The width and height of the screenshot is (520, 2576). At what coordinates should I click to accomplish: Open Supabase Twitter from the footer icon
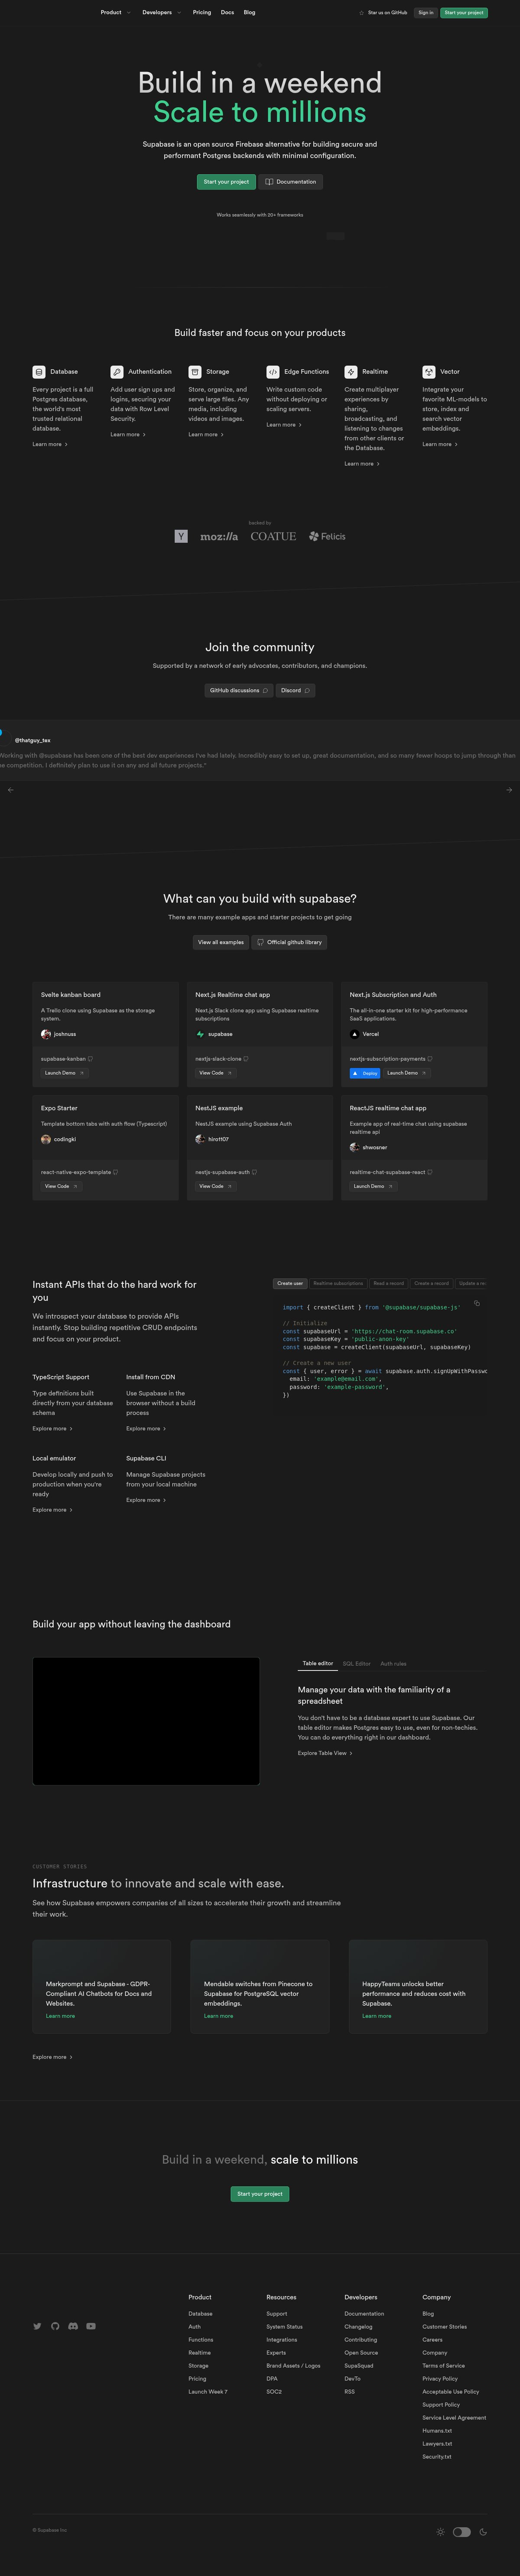point(37,2326)
